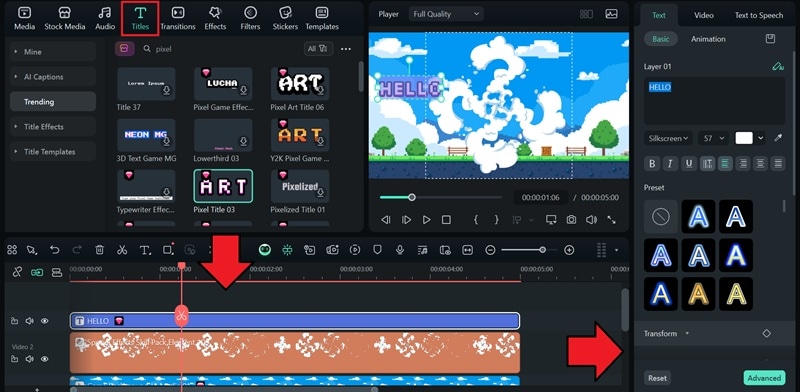Switch to the Audio panel
Screen dimensions: 800x392
coord(105,19)
